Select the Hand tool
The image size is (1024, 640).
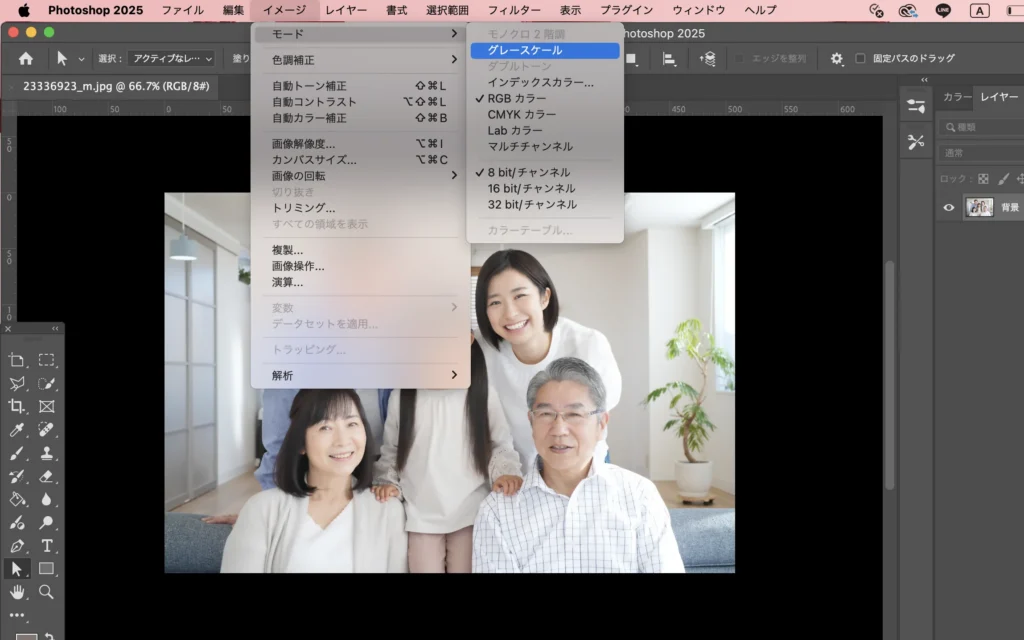pyautogui.click(x=17, y=592)
